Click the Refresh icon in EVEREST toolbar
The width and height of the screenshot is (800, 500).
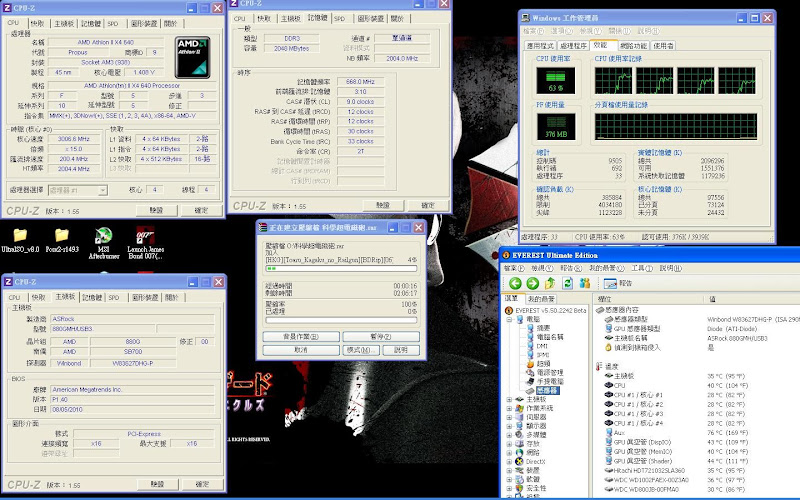568,283
